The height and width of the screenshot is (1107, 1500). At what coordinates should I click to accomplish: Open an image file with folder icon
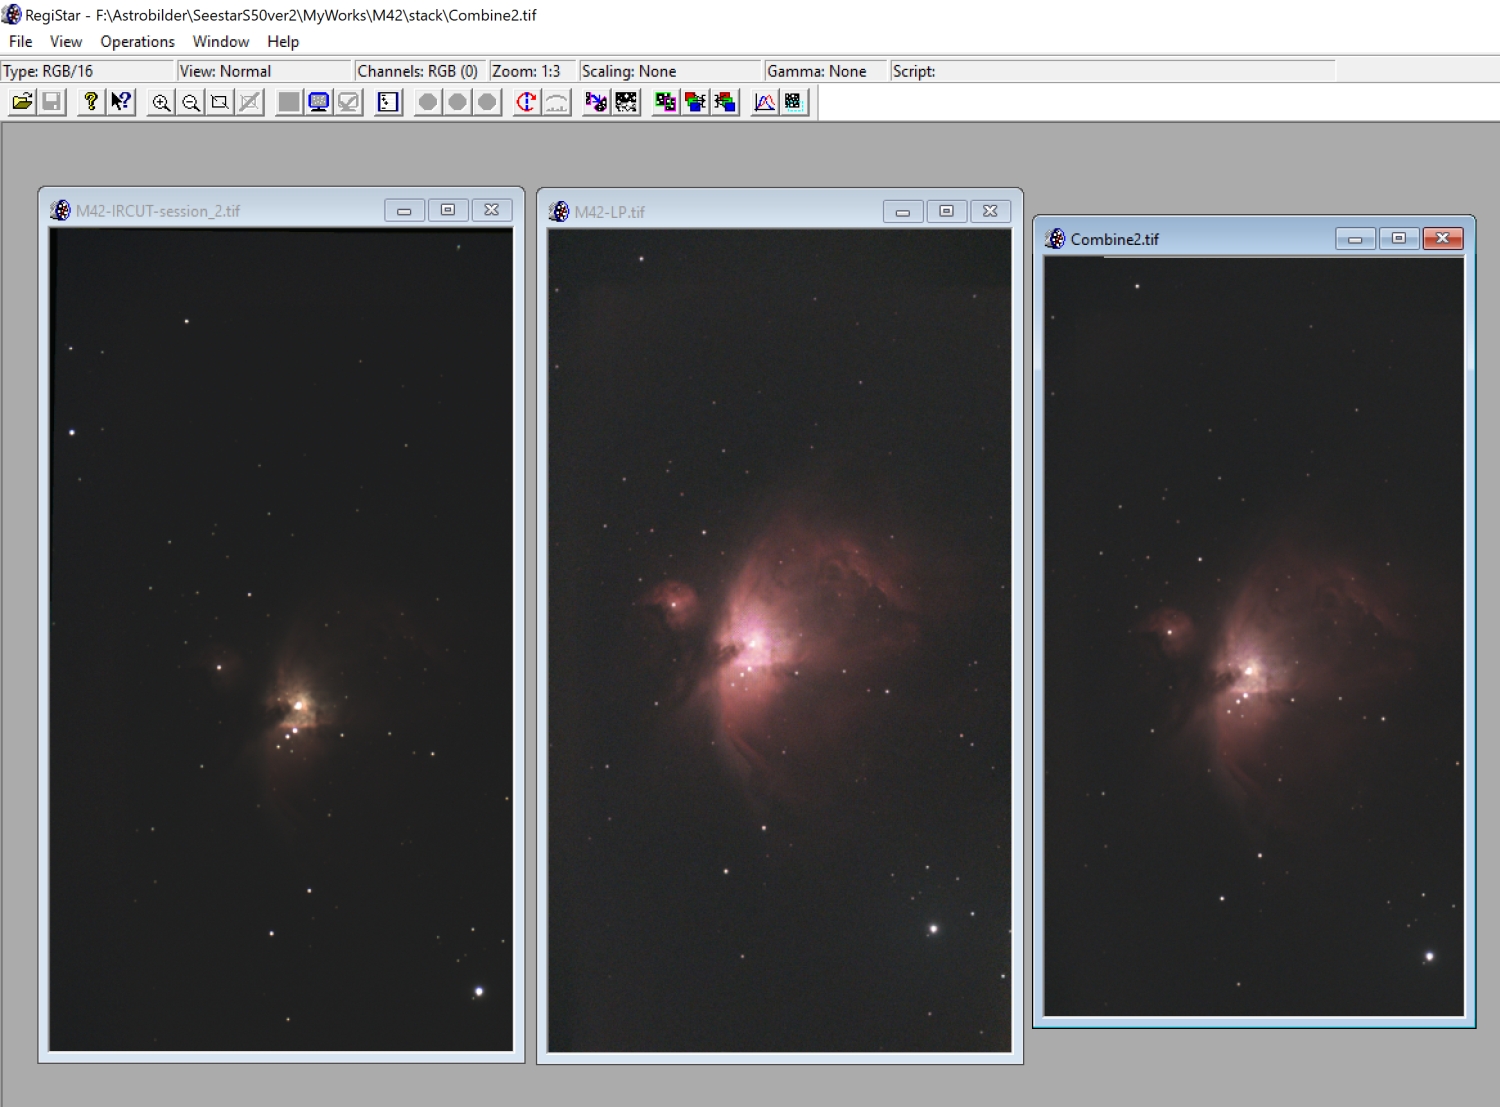coord(22,102)
